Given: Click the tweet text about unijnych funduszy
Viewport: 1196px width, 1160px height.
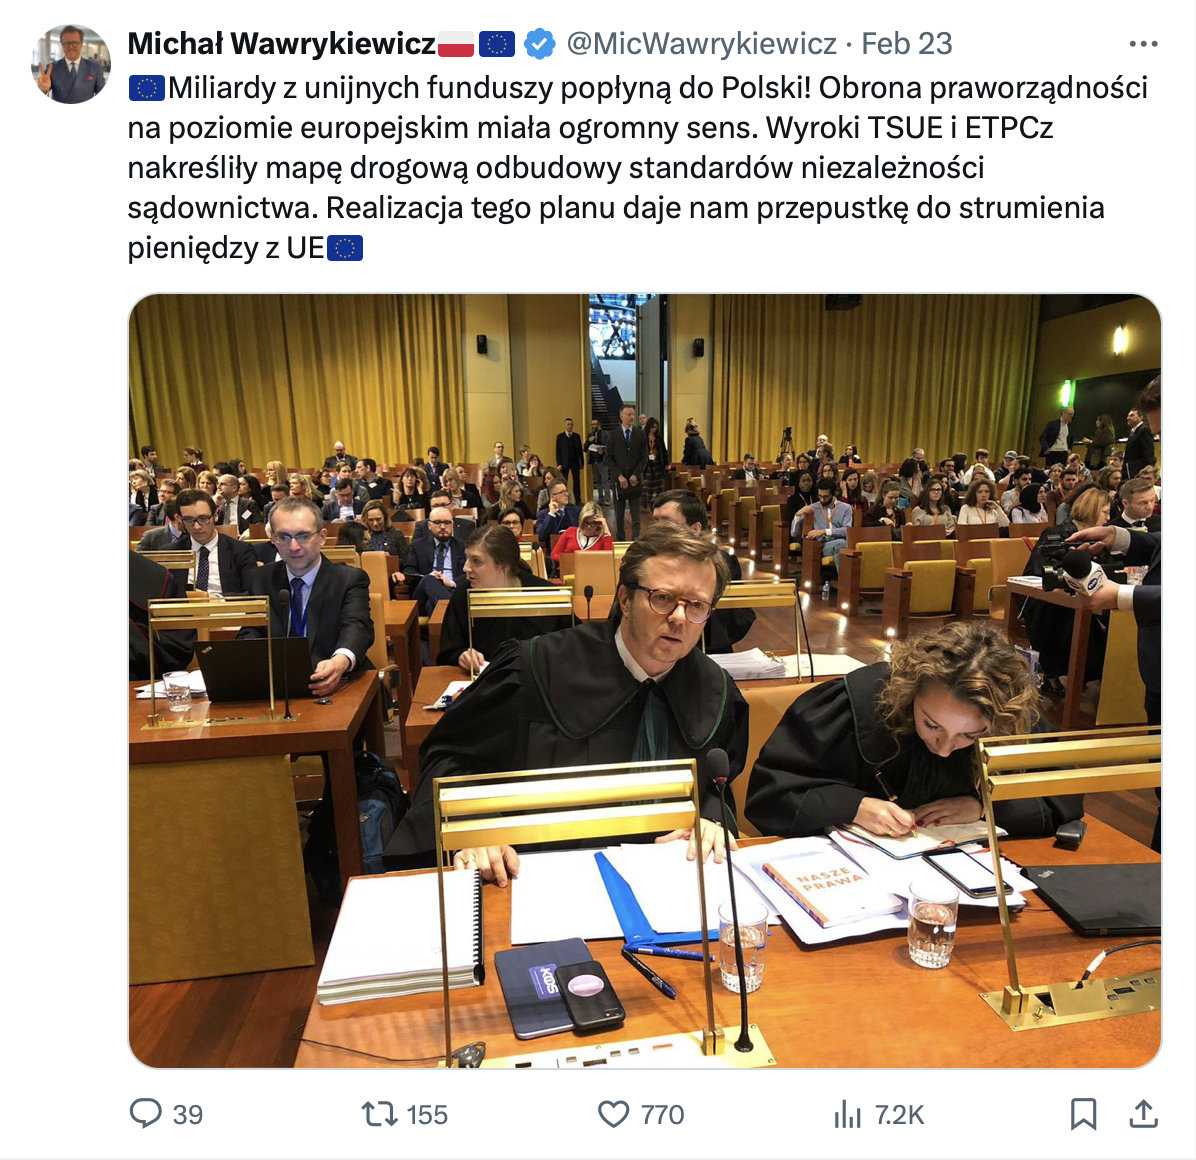Looking at the screenshot, I should pyautogui.click(x=638, y=168).
